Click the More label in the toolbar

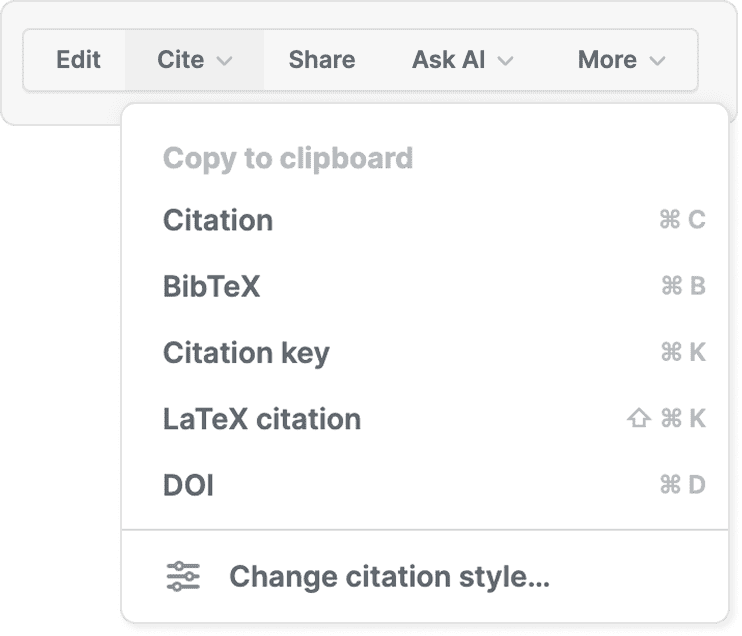coord(607,60)
